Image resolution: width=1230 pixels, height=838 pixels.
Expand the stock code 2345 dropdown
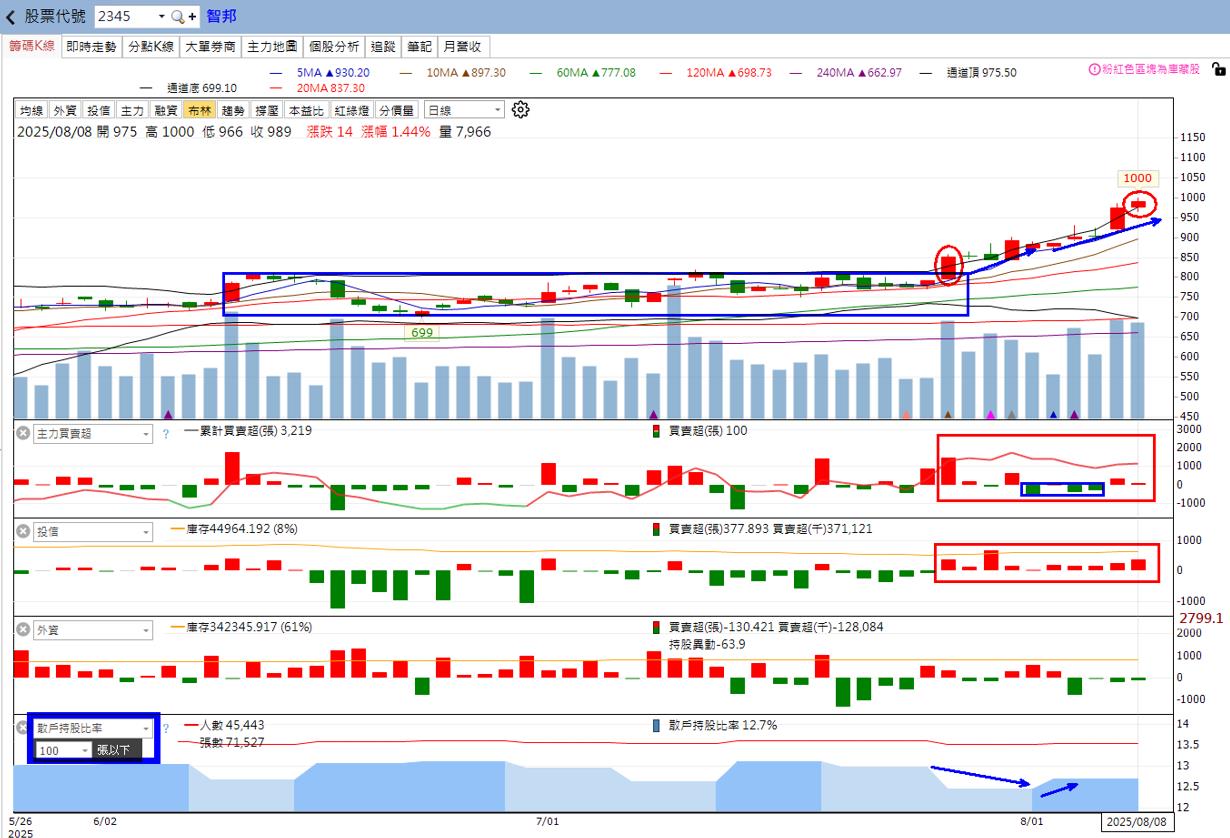161,17
